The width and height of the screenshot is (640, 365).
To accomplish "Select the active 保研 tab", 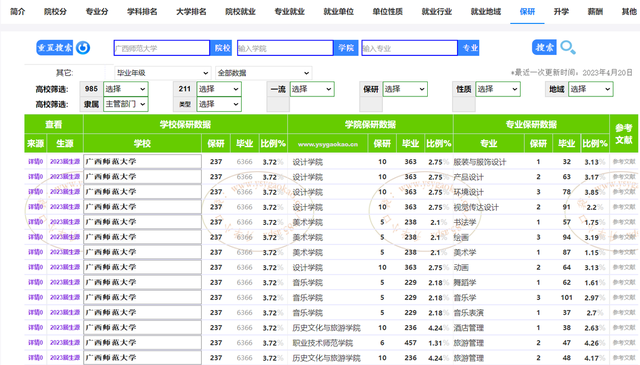I will coord(527,11).
